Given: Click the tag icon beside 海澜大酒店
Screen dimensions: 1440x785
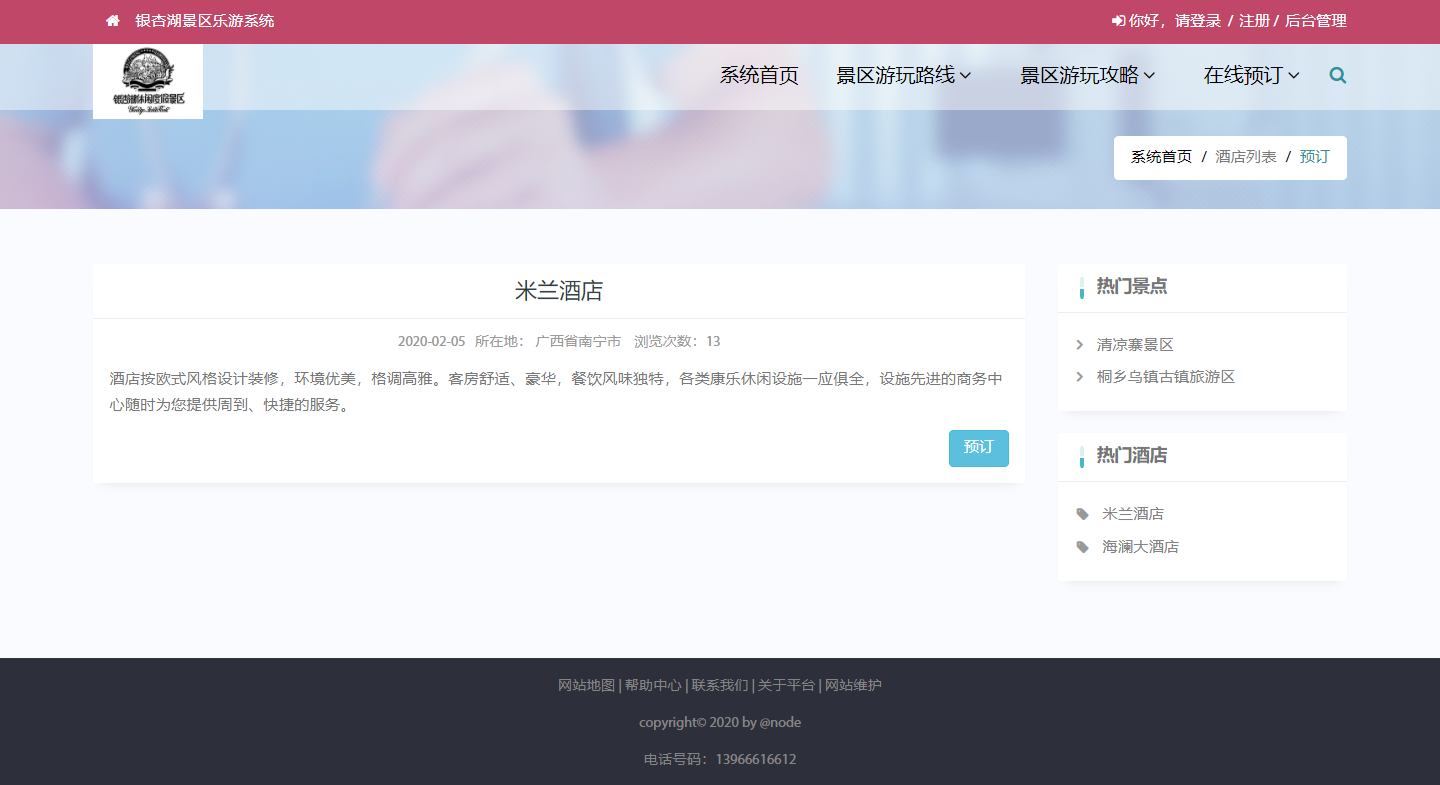Looking at the screenshot, I should [1082, 547].
